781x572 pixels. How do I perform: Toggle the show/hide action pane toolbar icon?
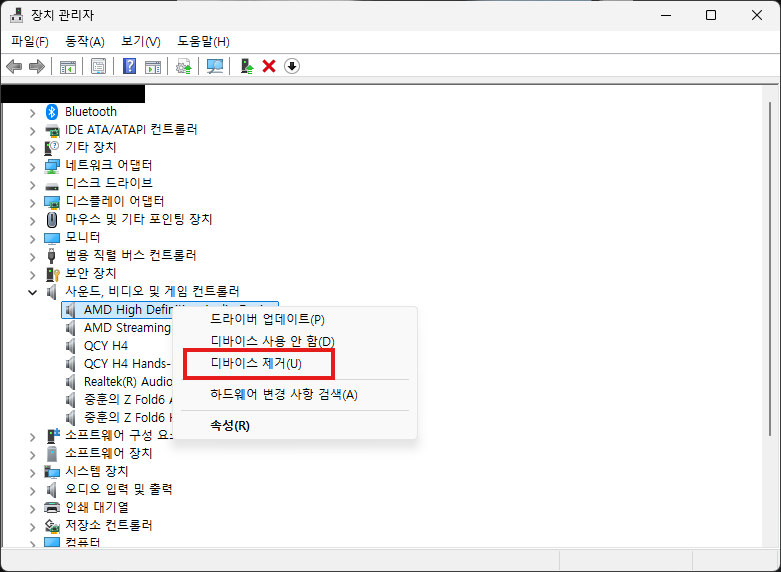(x=153, y=66)
